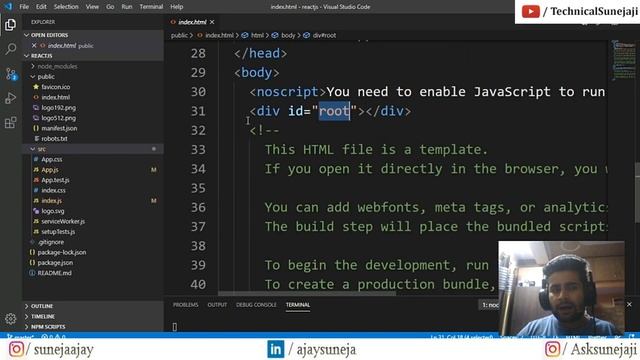Click the vertical editor scrollbar

click(638, 193)
